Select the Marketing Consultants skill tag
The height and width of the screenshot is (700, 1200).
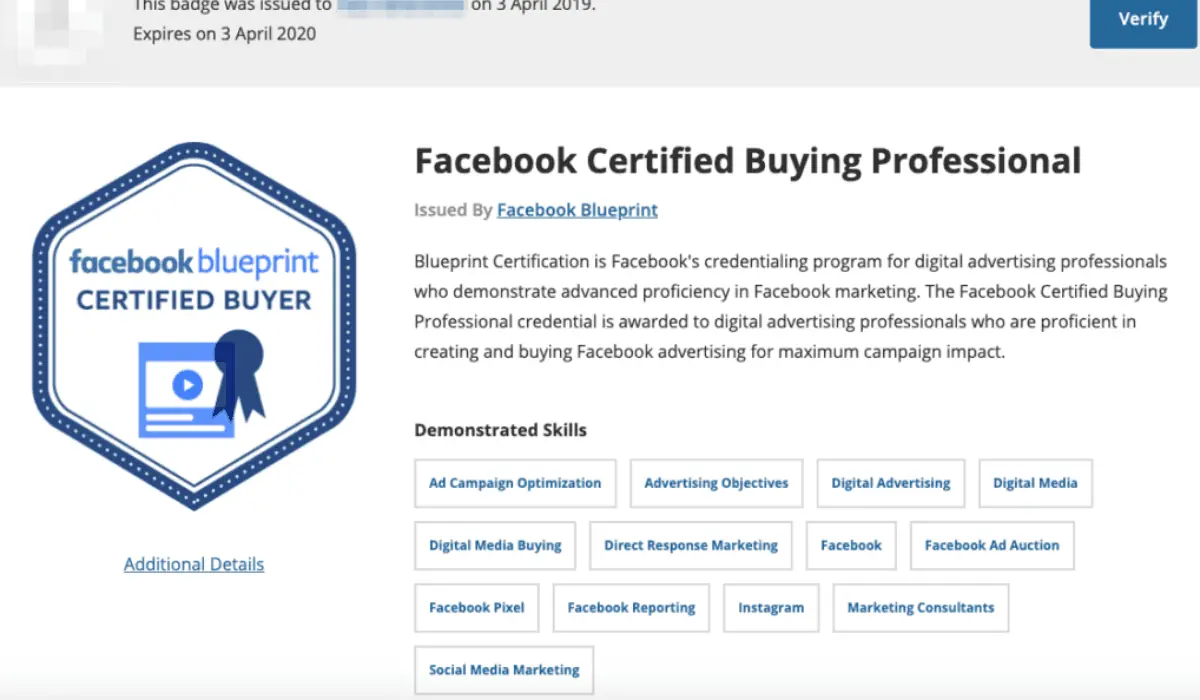pyautogui.click(x=921, y=607)
